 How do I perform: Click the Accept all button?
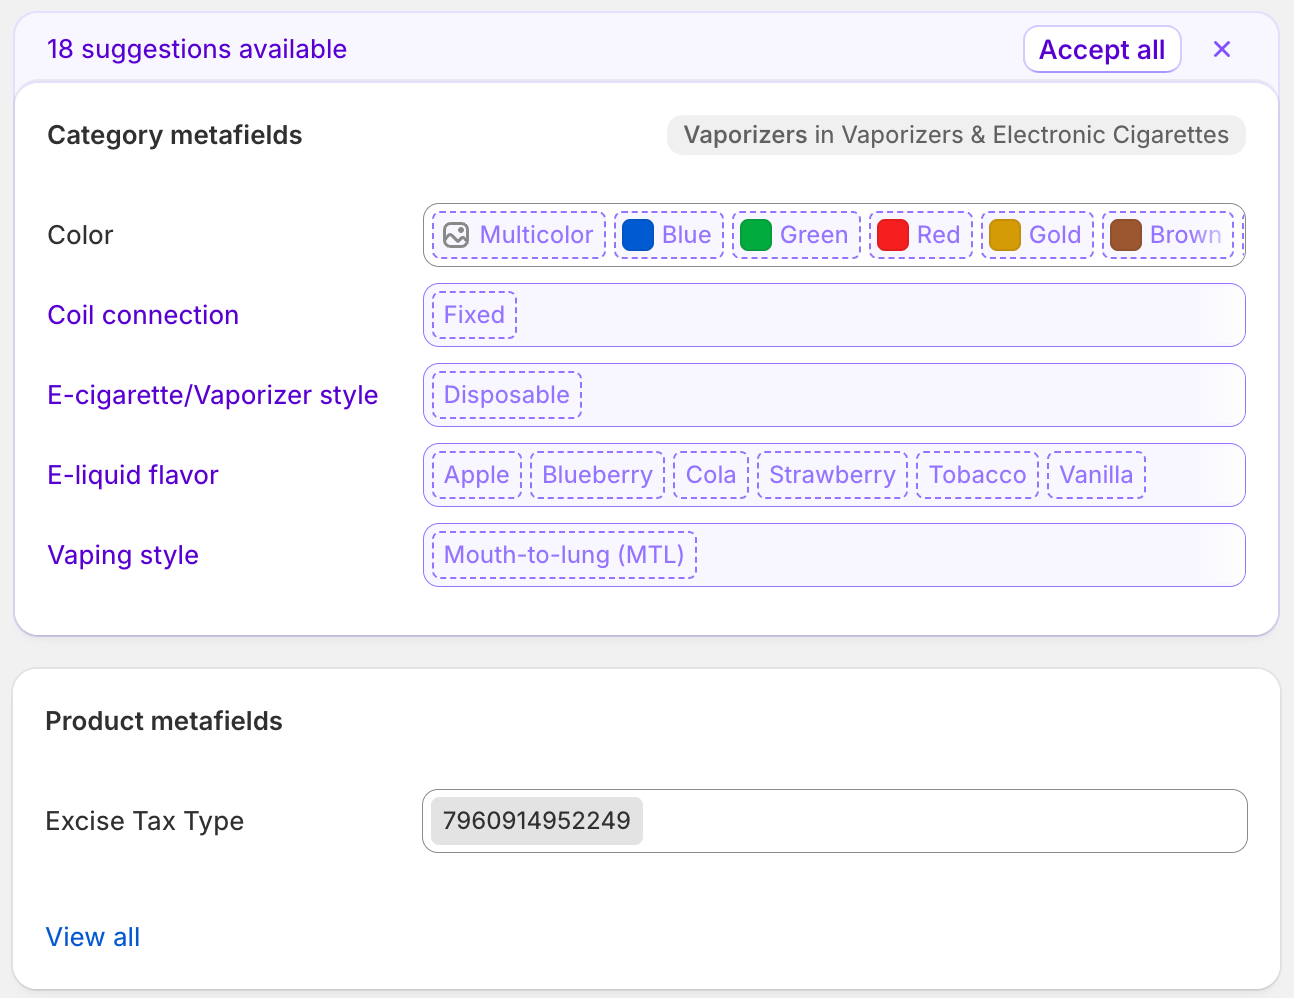1102,49
